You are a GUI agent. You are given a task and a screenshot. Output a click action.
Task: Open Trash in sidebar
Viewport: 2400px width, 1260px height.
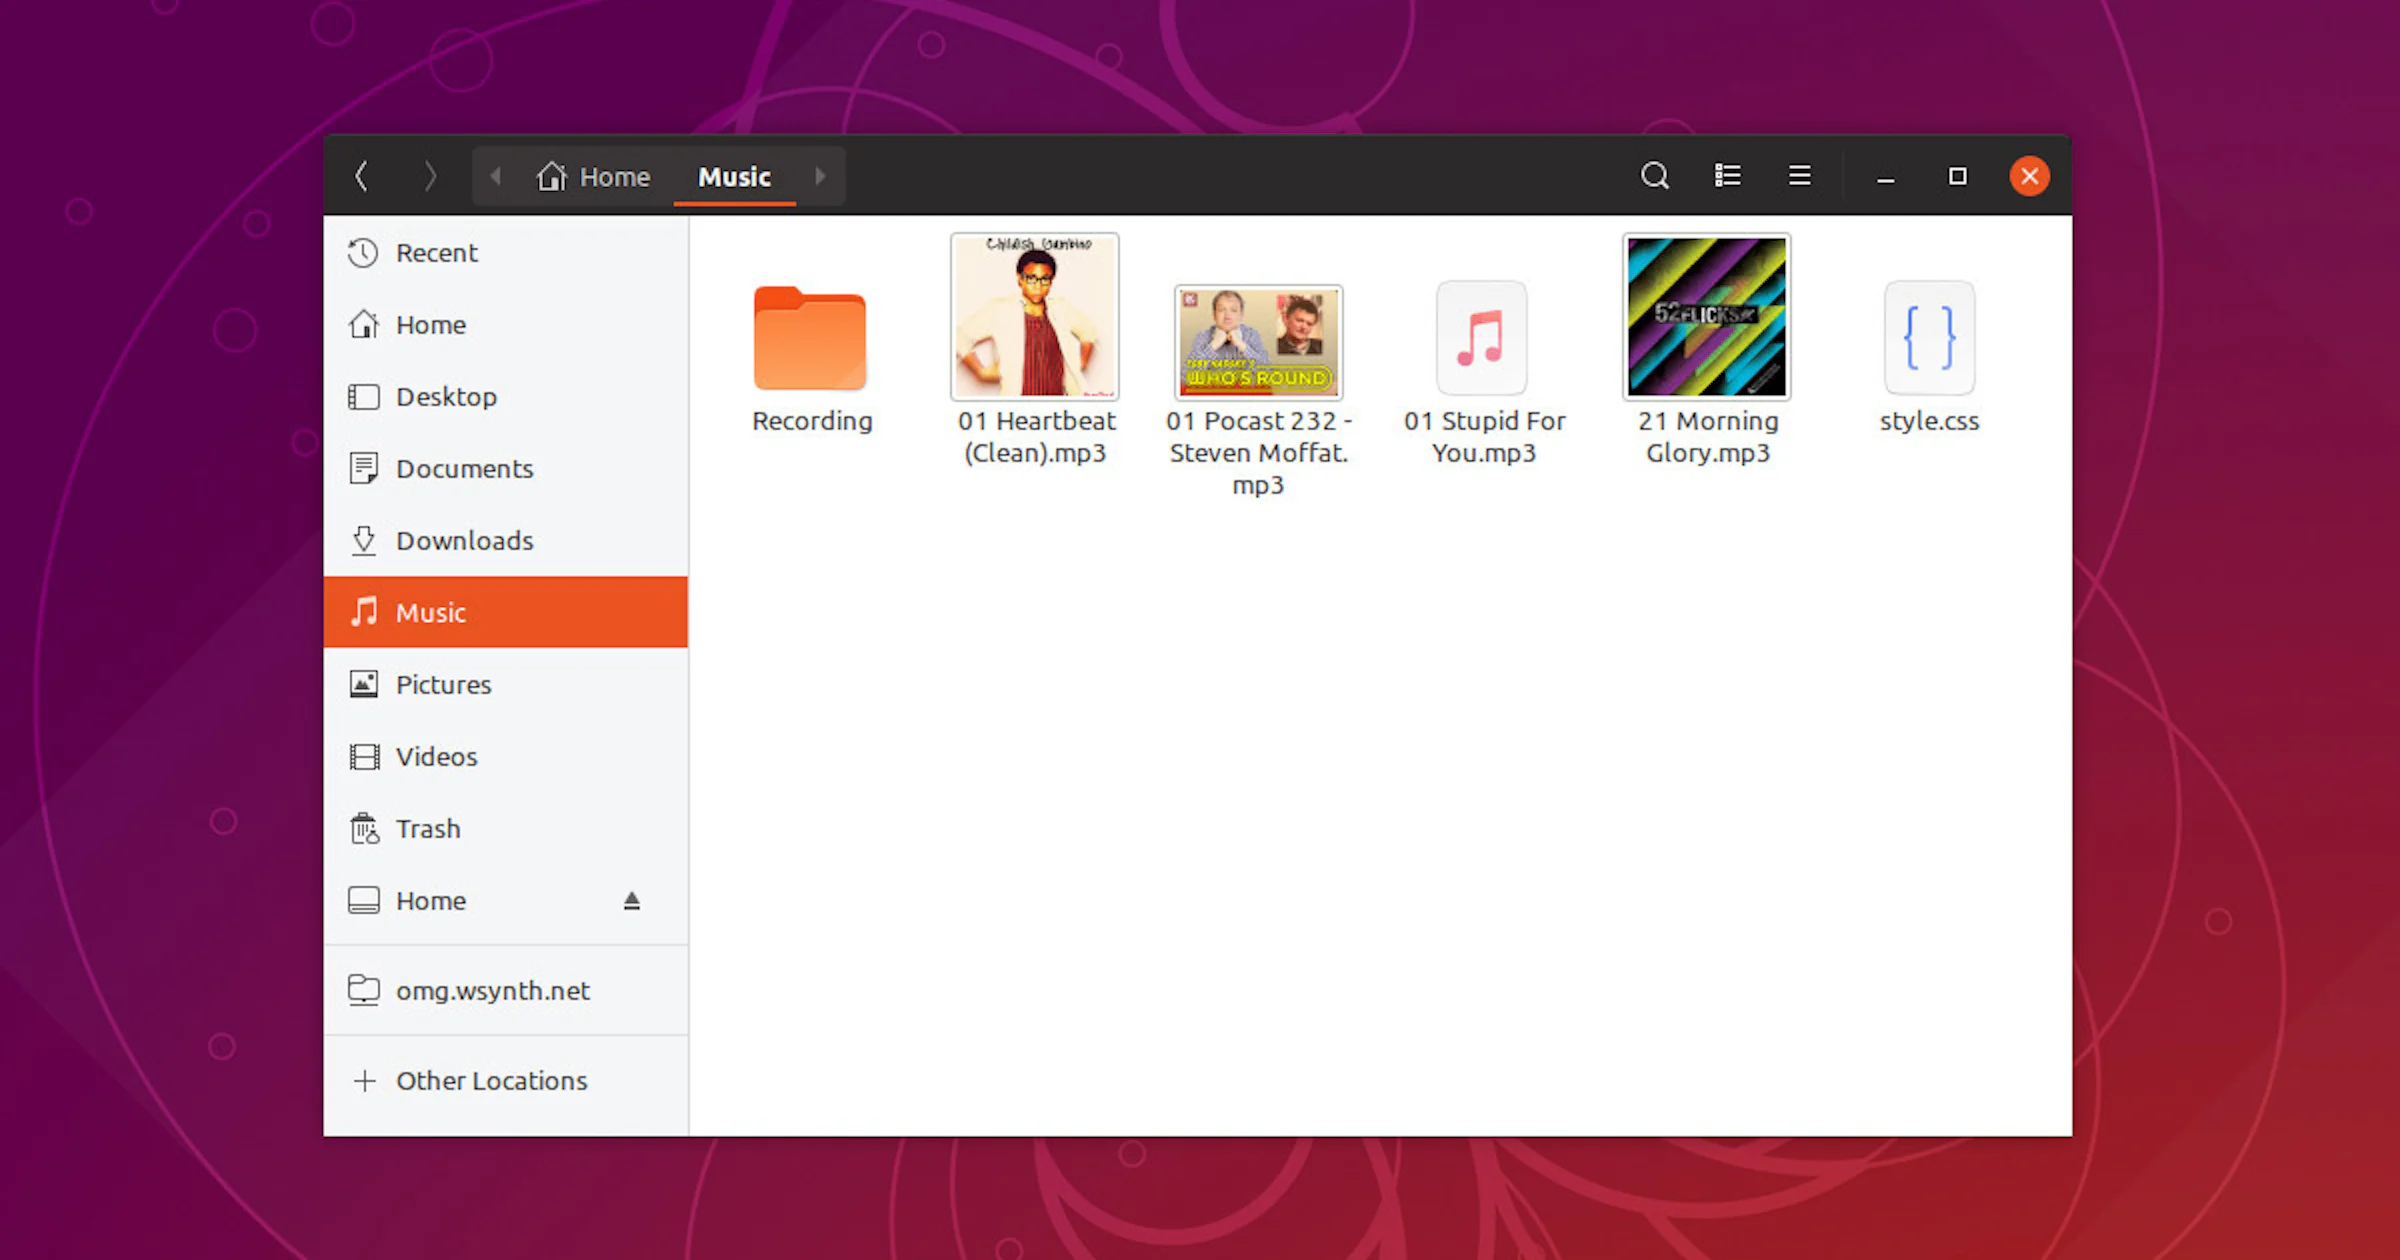(506, 829)
